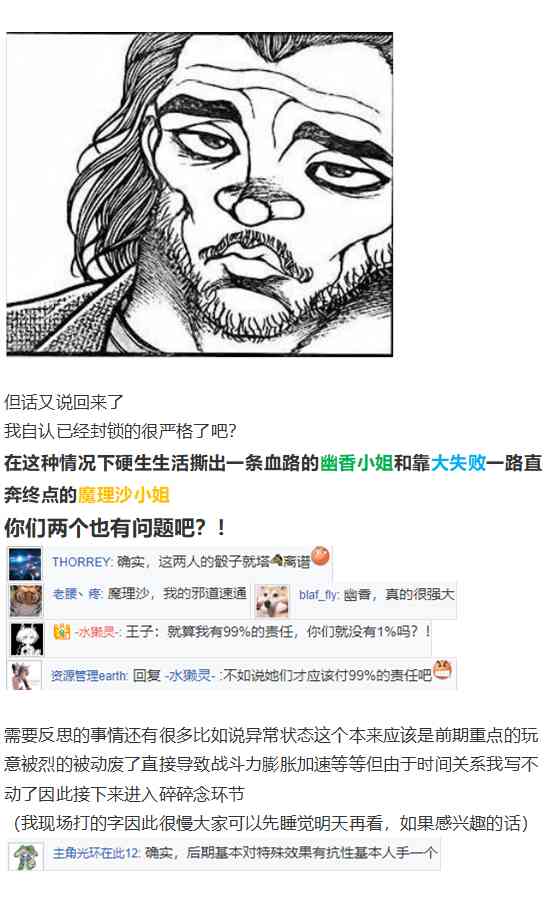Click the orange emoji in THORREY's comment
Screen dimensions: 558x920
click(320, 556)
